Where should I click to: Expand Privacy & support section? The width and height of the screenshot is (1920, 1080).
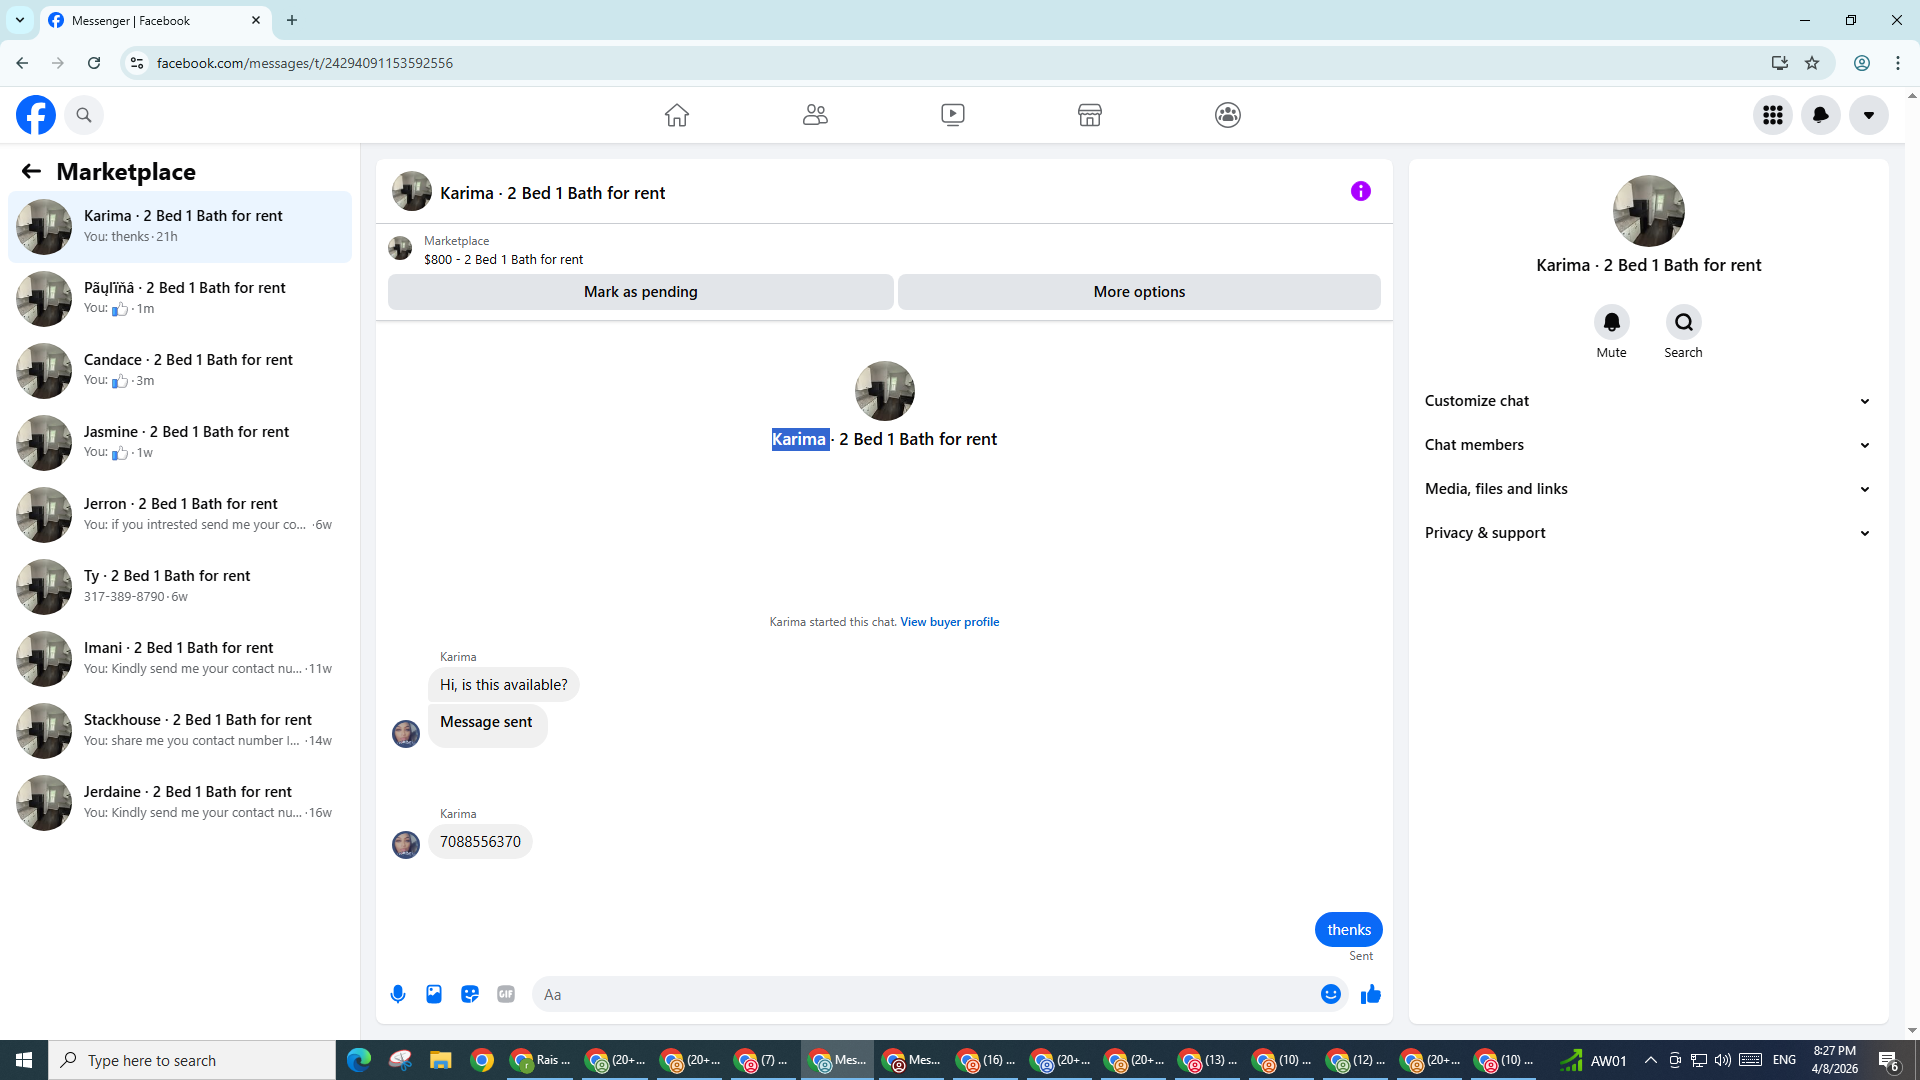[1648, 533]
